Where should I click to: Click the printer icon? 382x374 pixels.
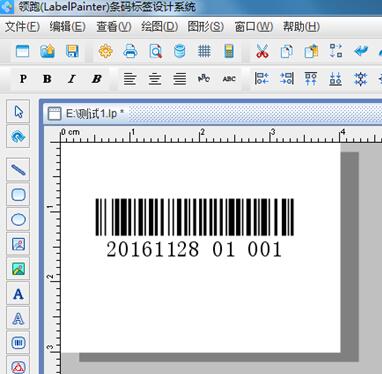[x=130, y=51]
